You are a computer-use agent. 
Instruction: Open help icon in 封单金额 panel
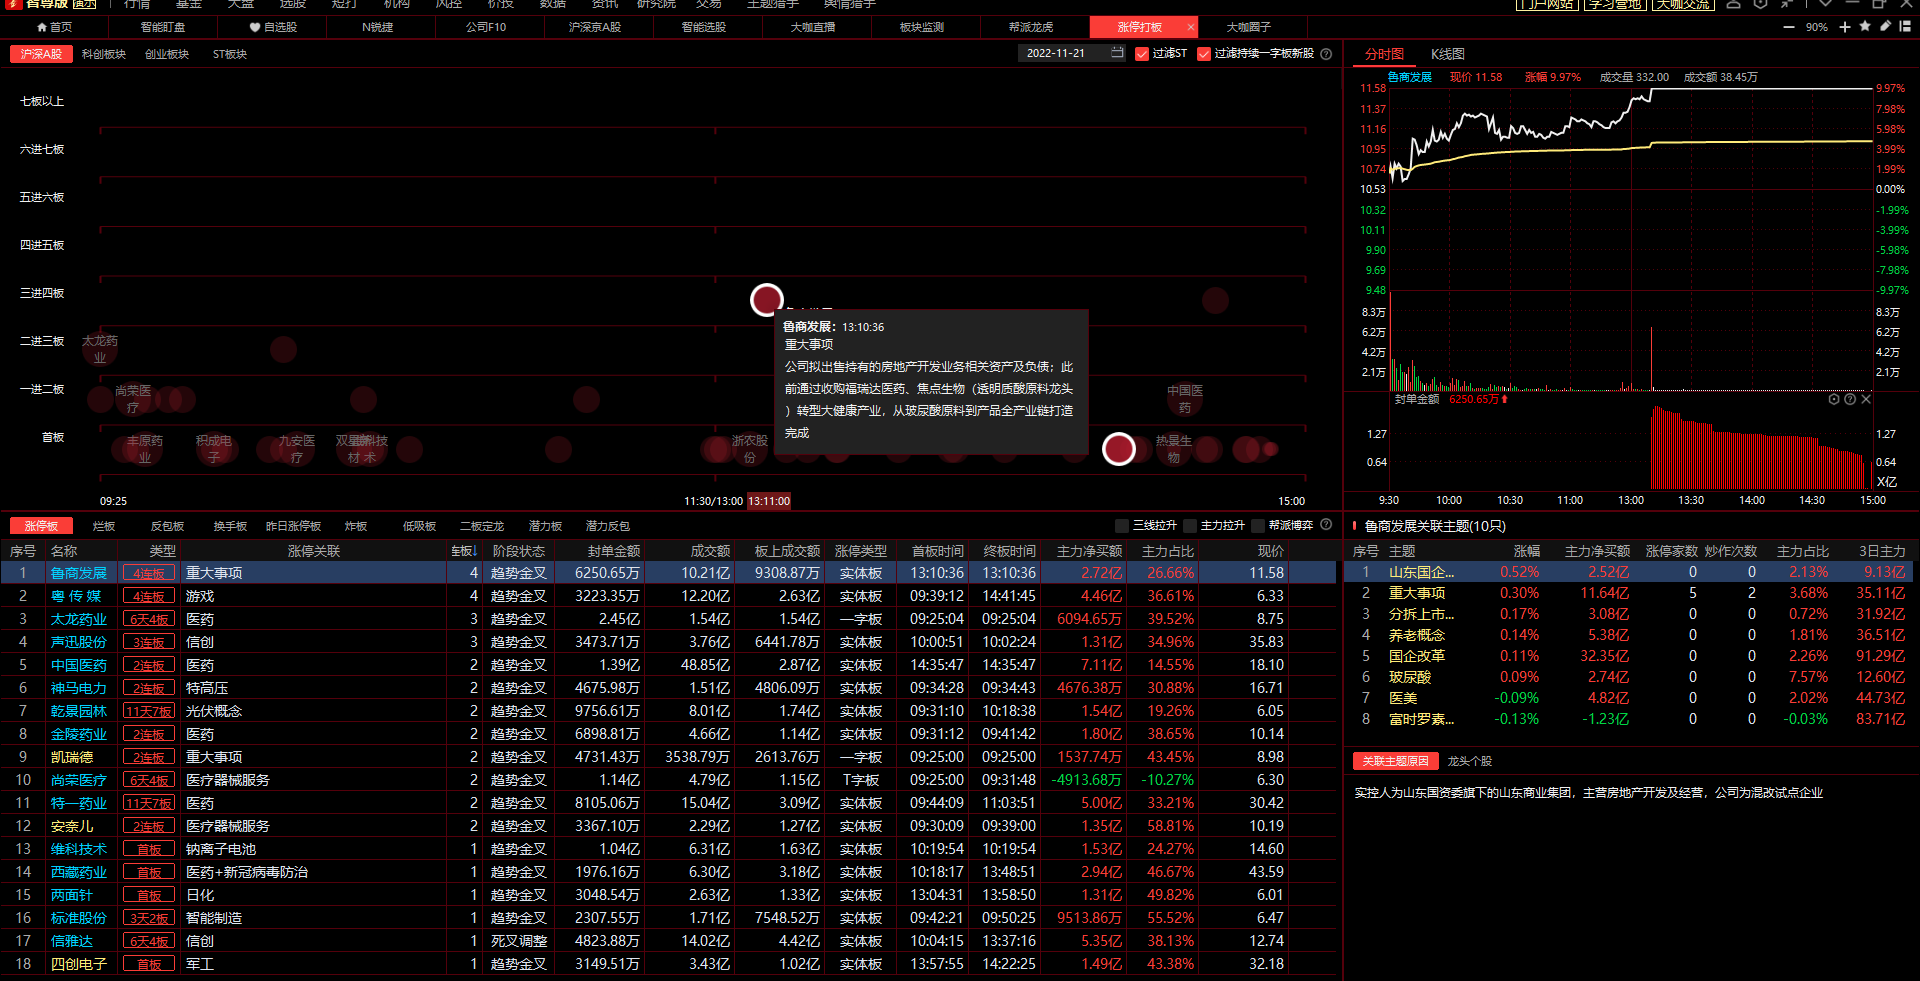click(x=1850, y=399)
